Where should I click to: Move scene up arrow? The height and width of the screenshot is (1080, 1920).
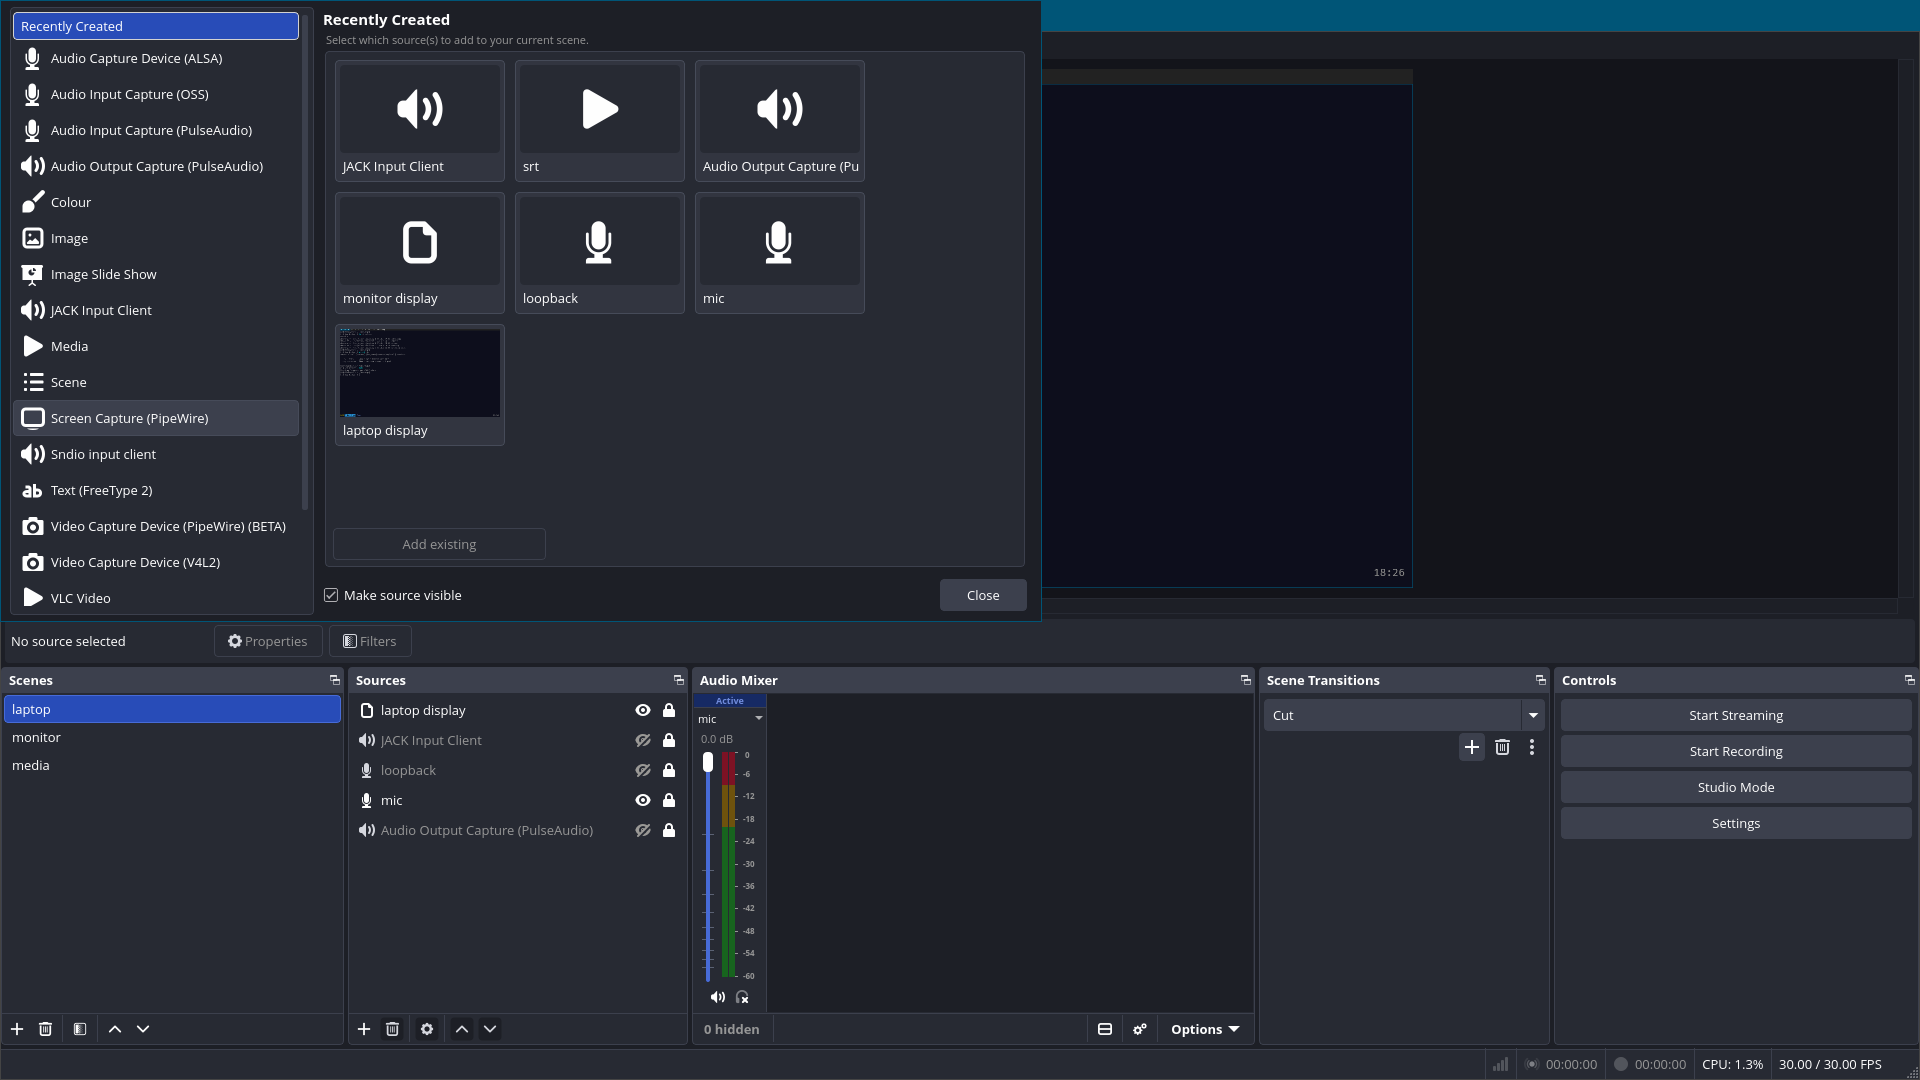click(115, 1029)
